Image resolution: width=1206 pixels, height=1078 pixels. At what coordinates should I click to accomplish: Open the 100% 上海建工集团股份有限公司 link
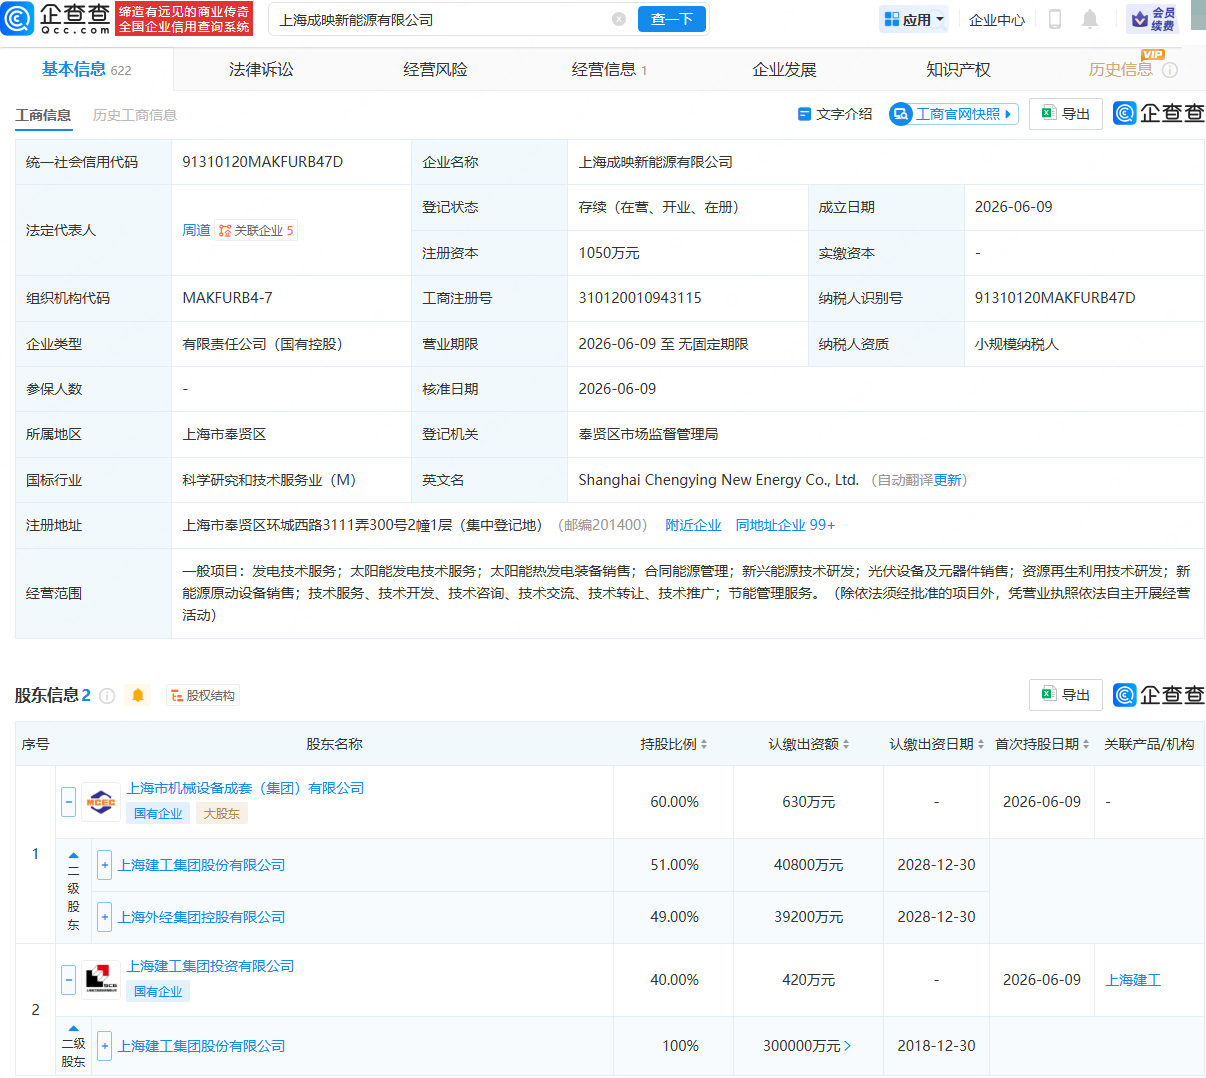202,1046
